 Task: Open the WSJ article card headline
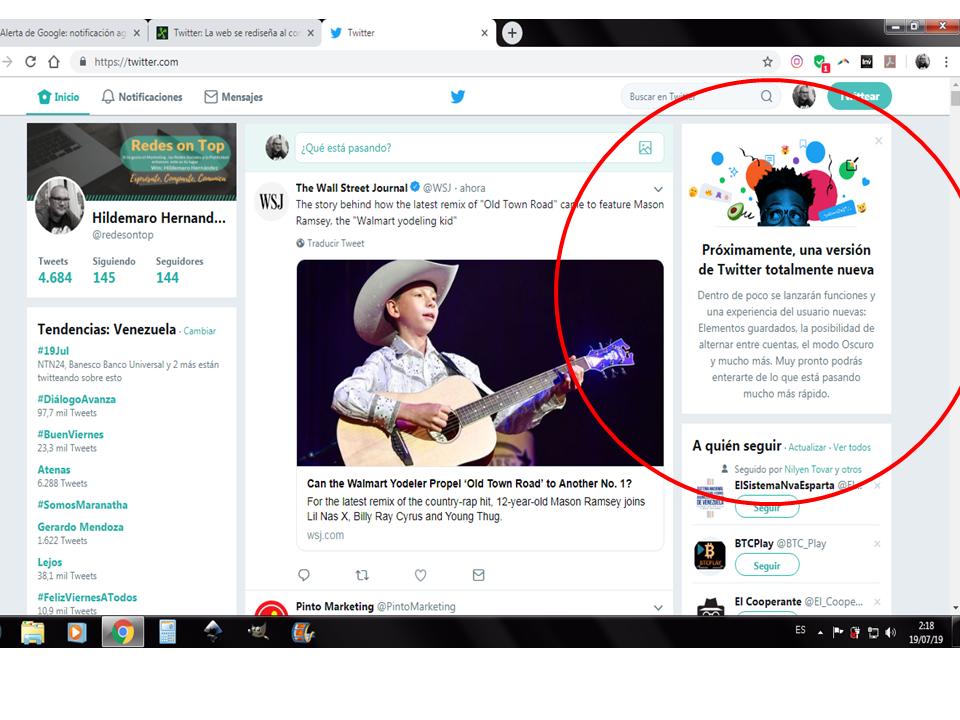coord(469,484)
